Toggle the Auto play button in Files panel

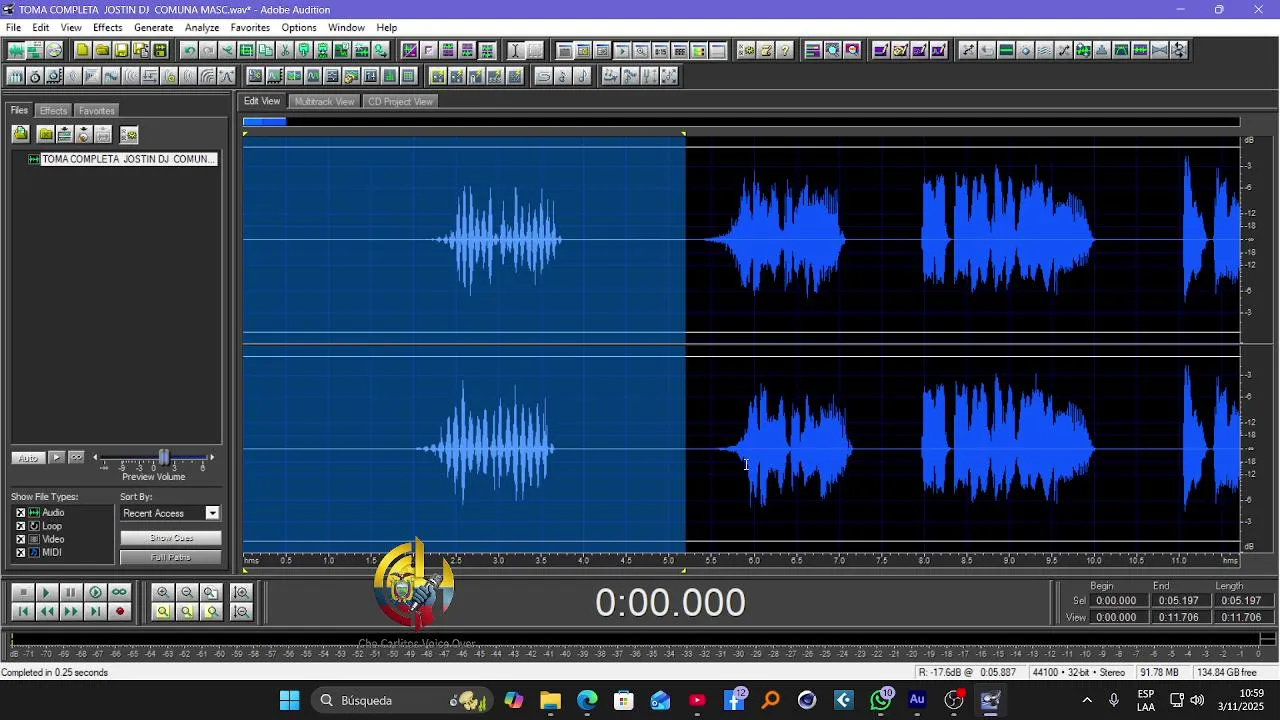tap(28, 457)
